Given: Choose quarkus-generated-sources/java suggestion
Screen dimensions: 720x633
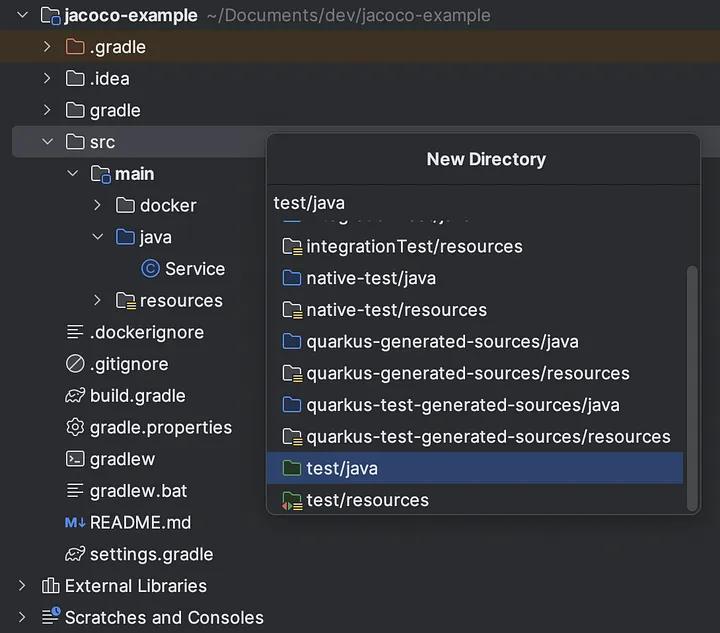Looking at the screenshot, I should coord(475,342).
